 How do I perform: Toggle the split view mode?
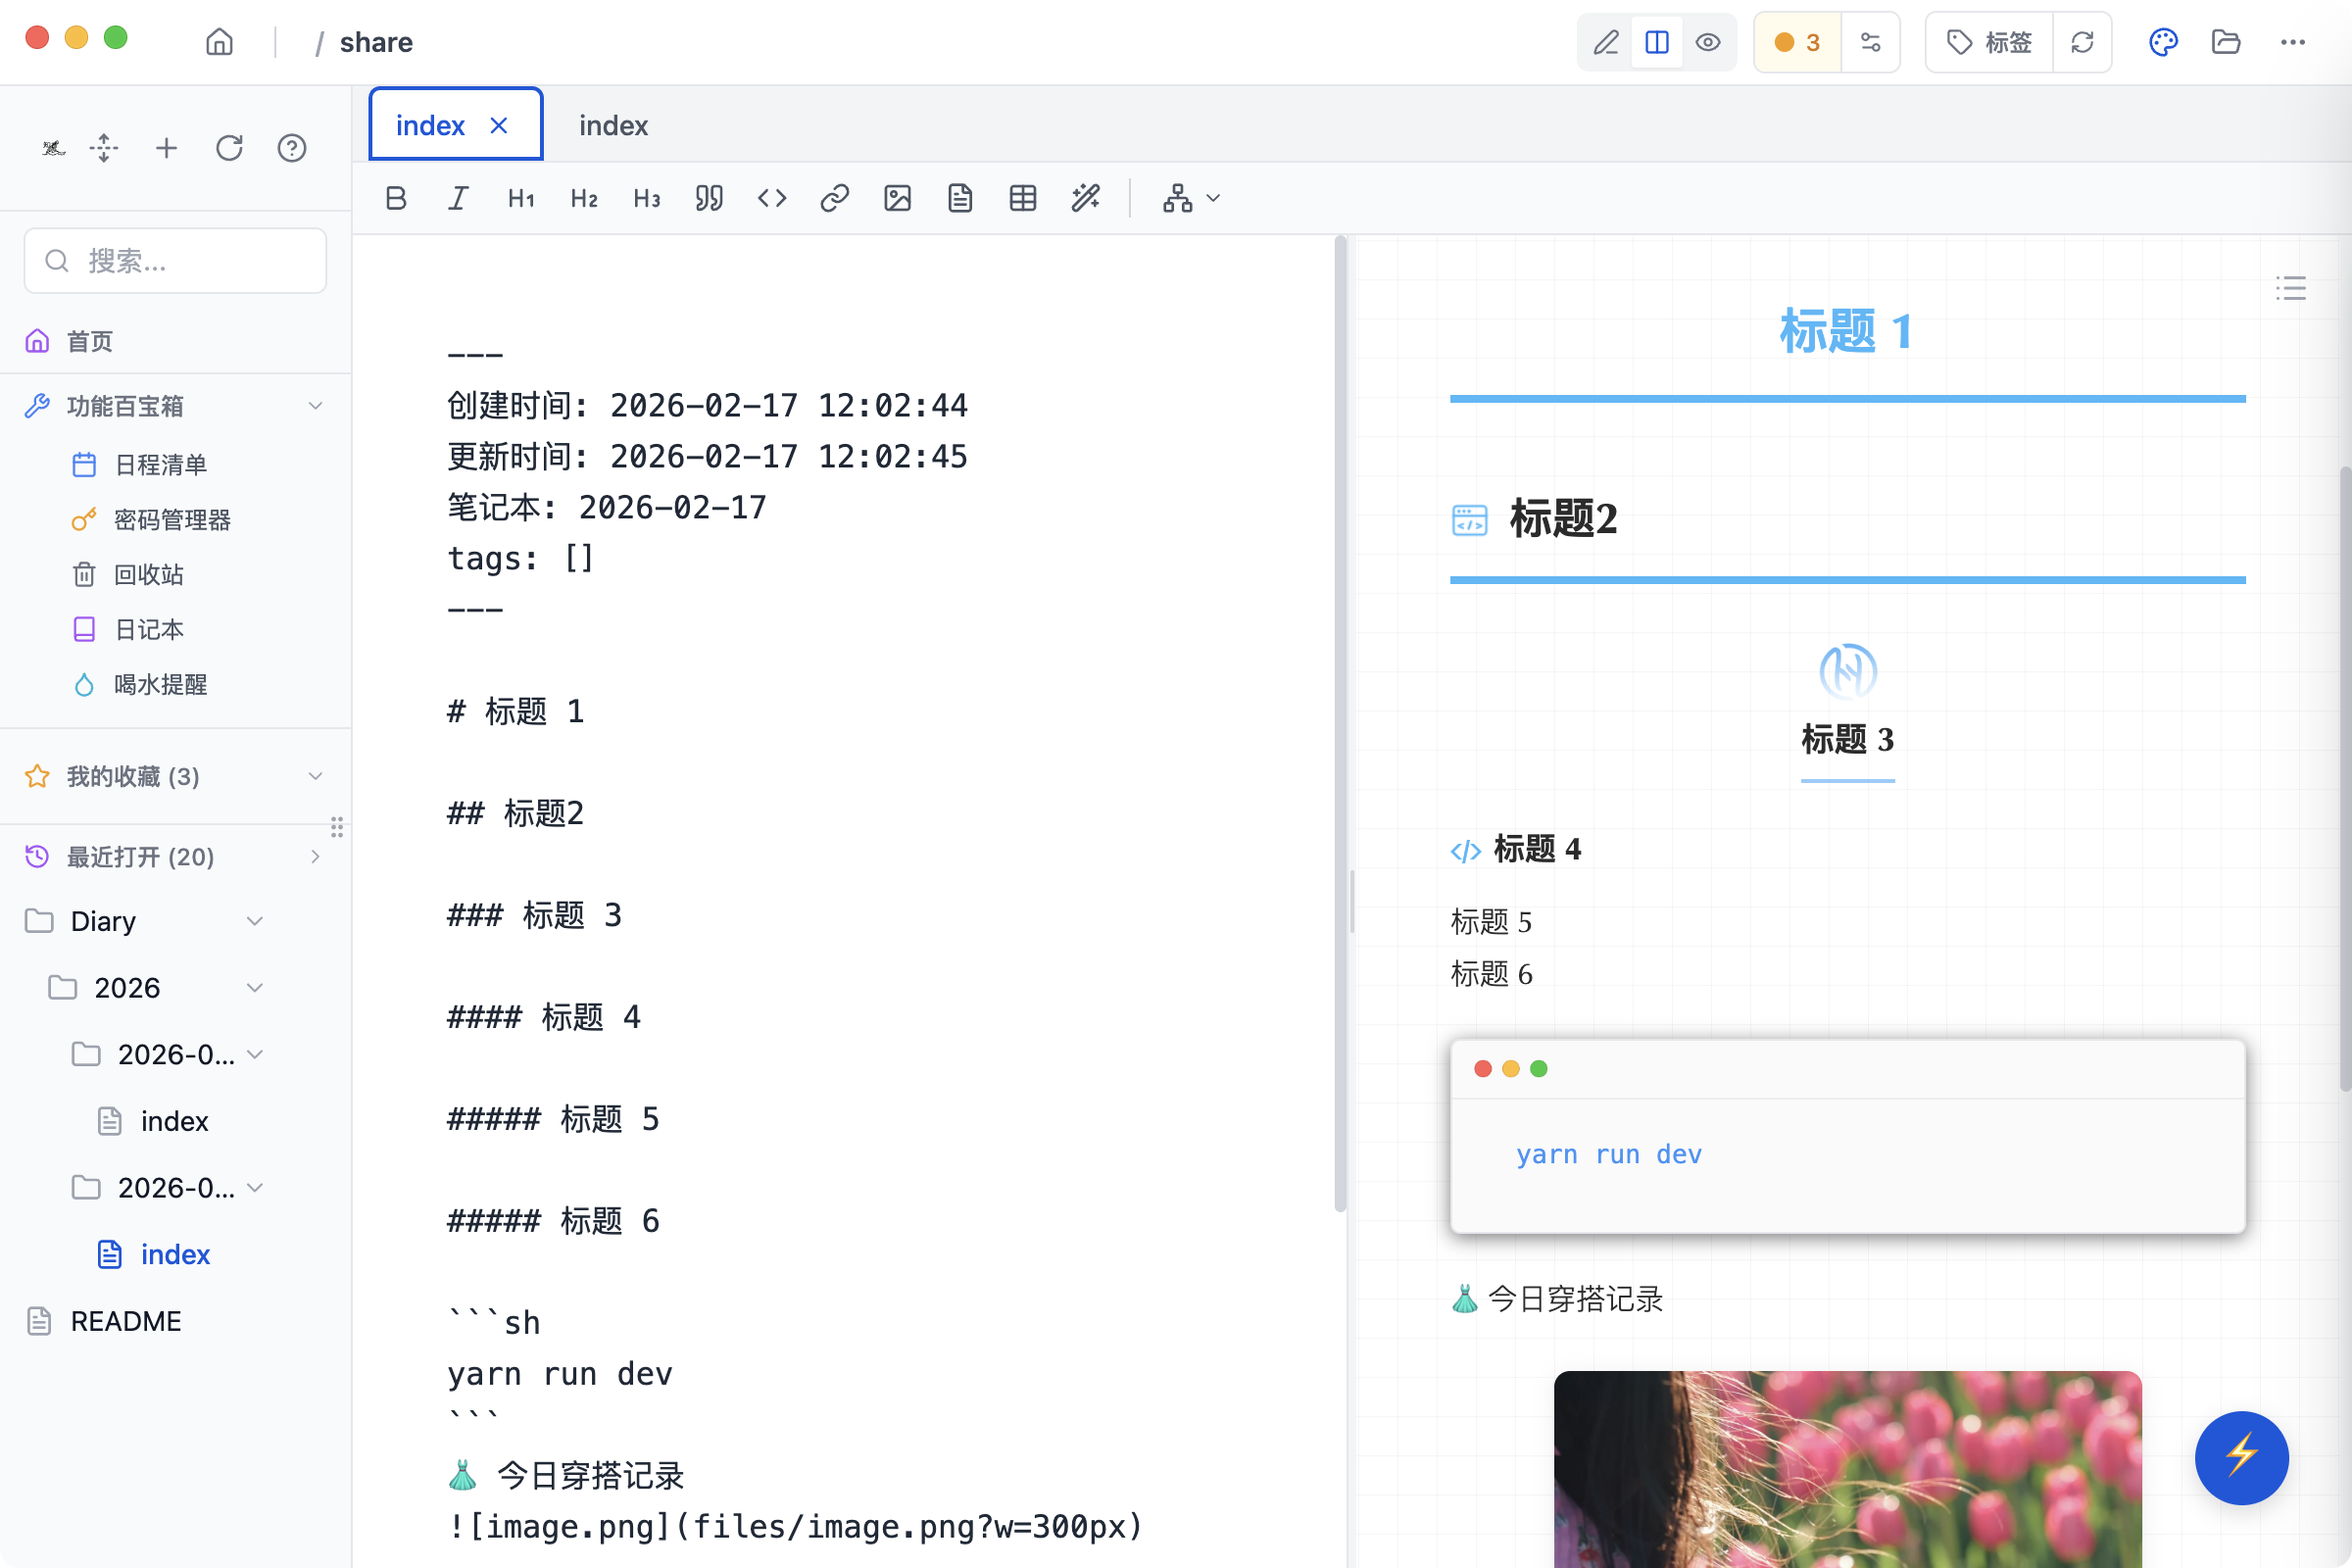1657,42
